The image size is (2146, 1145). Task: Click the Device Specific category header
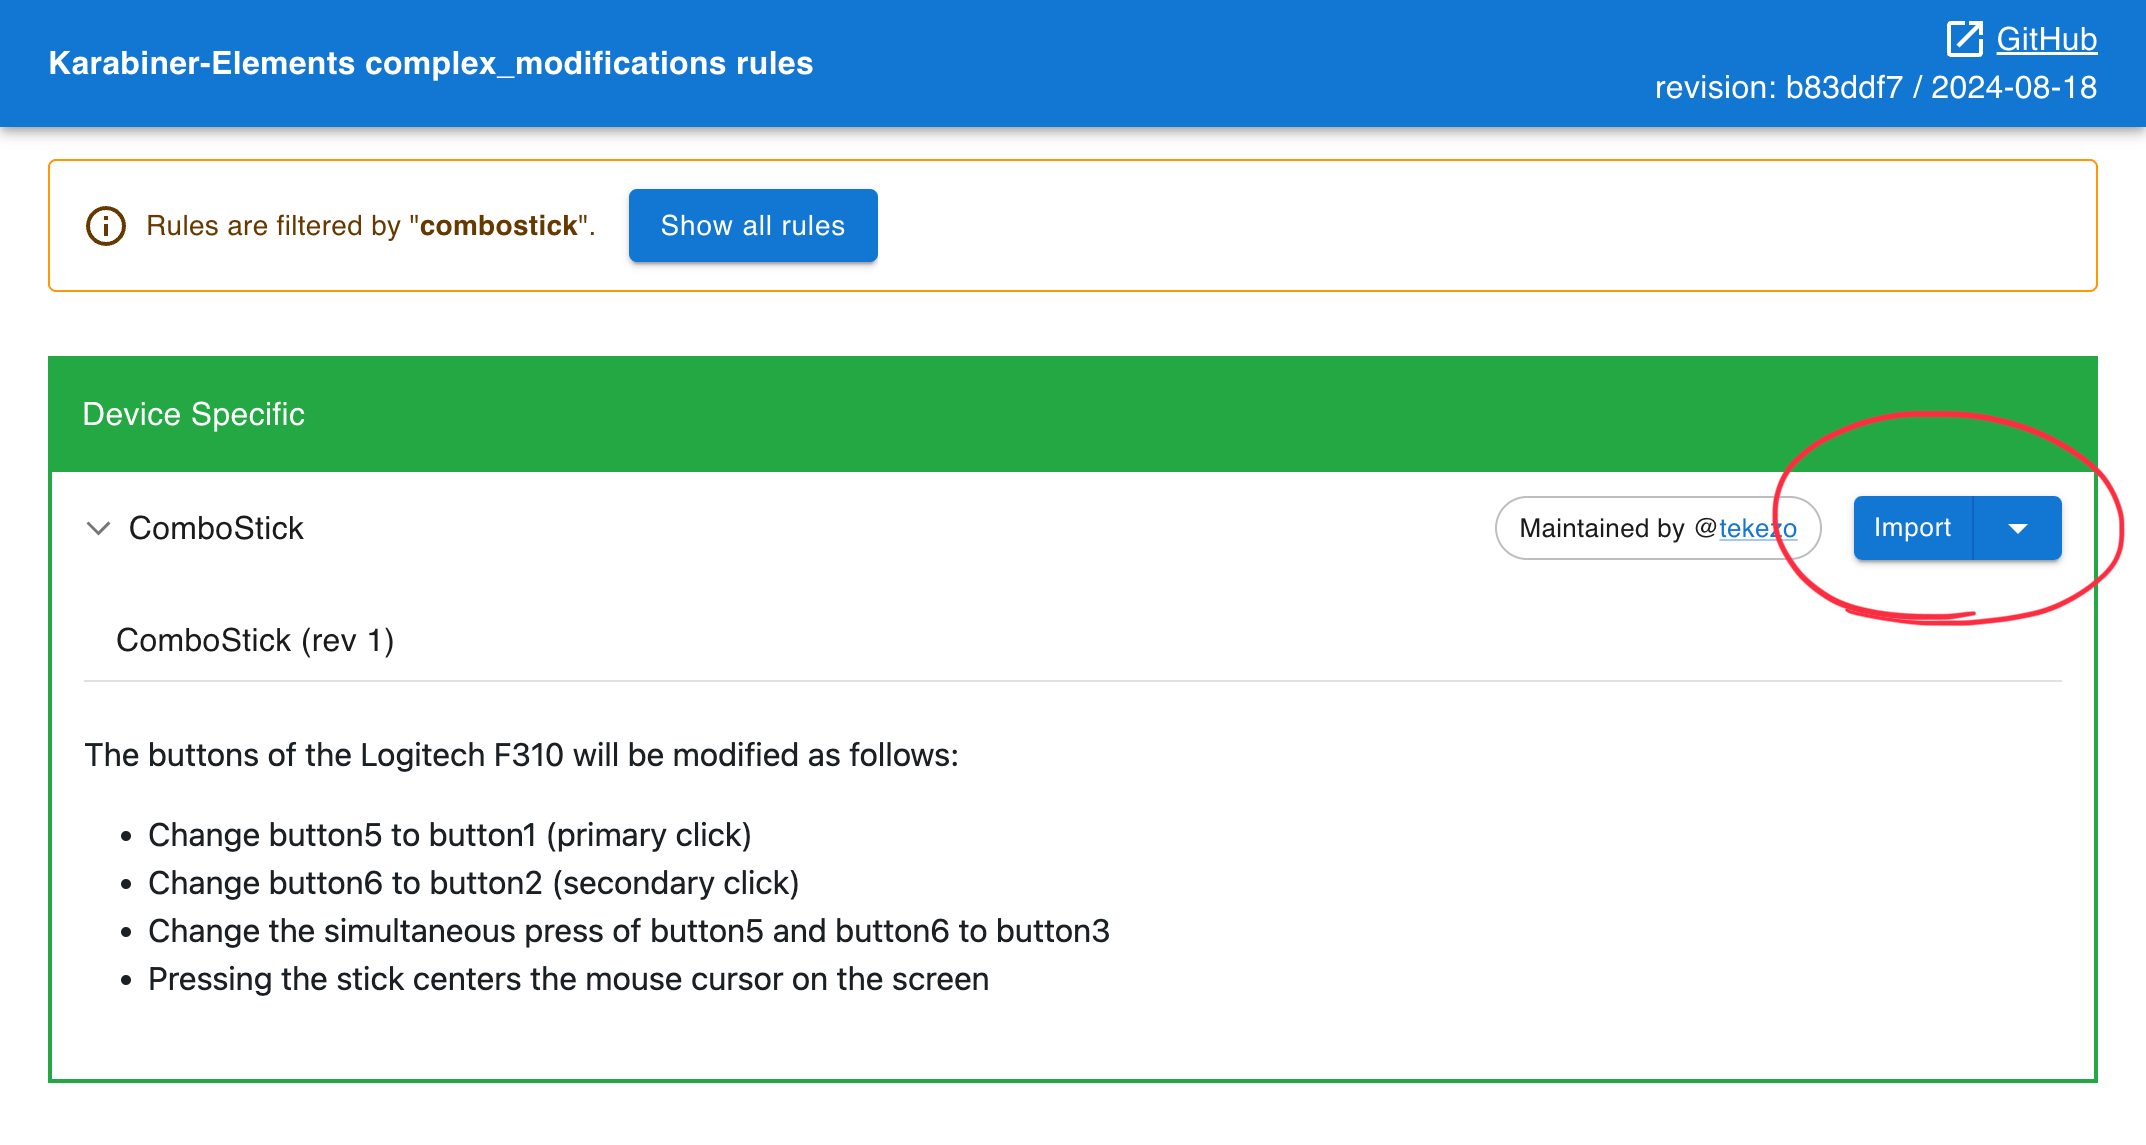tap(194, 414)
